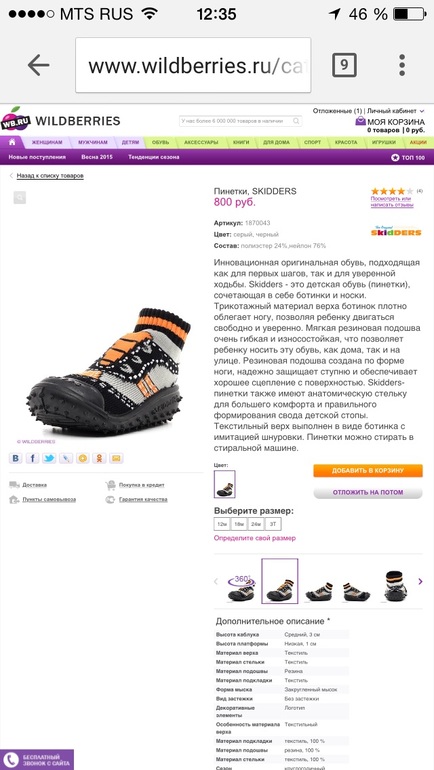The height and width of the screenshot is (770, 434).
Task: Share product via Facebook icon
Action: pyautogui.click(x=32, y=458)
